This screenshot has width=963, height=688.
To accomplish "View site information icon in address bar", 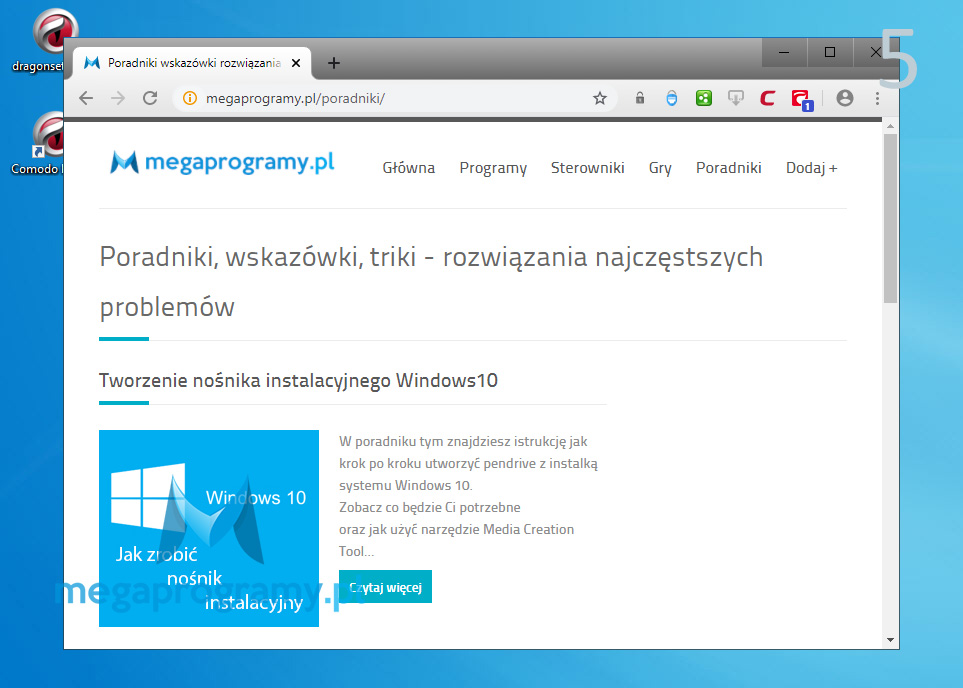I will [190, 98].
